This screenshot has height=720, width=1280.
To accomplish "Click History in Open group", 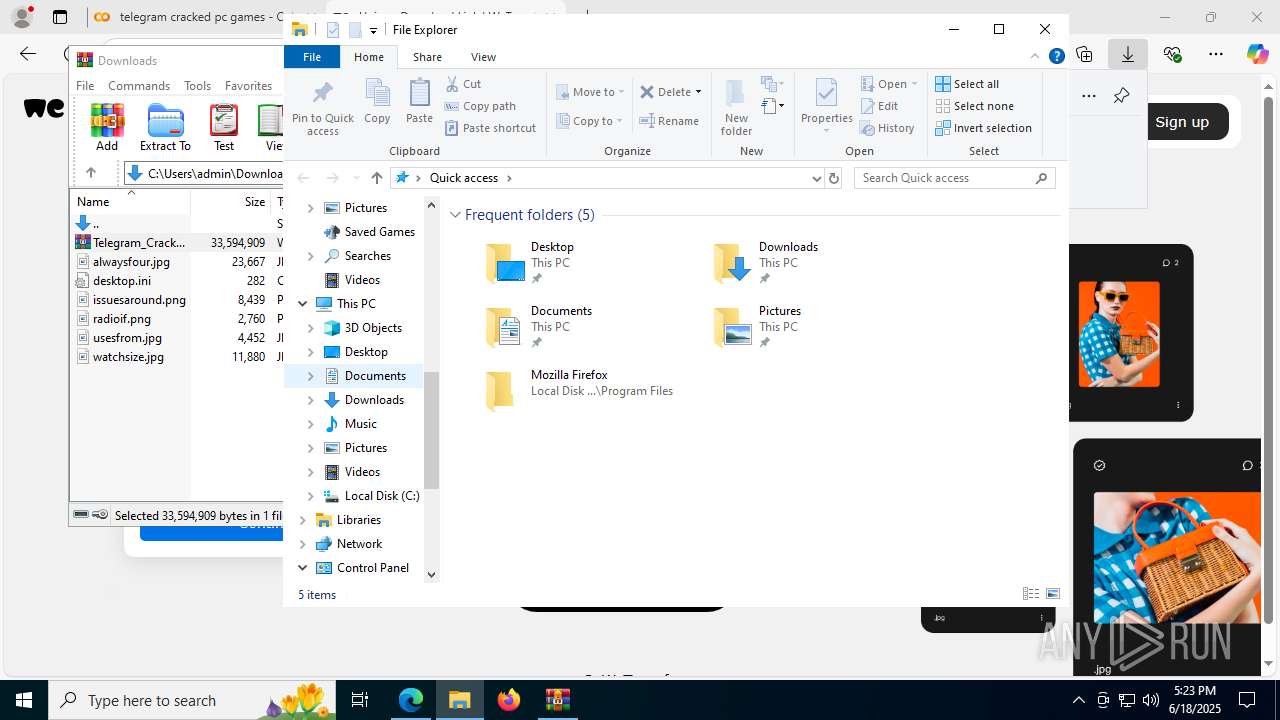I will click(887, 128).
